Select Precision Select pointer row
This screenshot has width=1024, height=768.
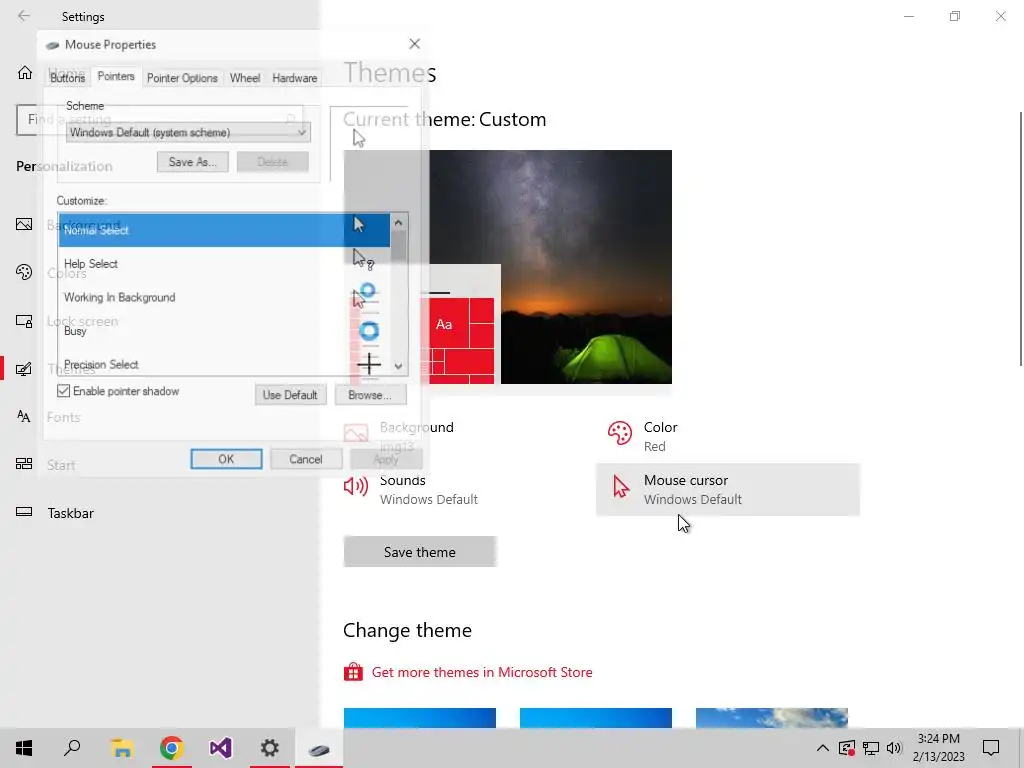(224, 363)
